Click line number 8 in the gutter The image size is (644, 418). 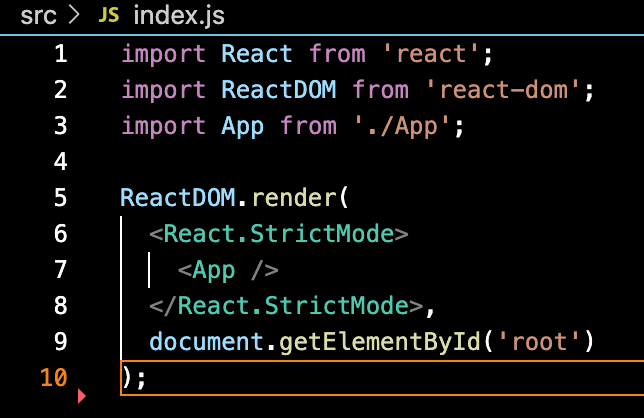coord(61,305)
